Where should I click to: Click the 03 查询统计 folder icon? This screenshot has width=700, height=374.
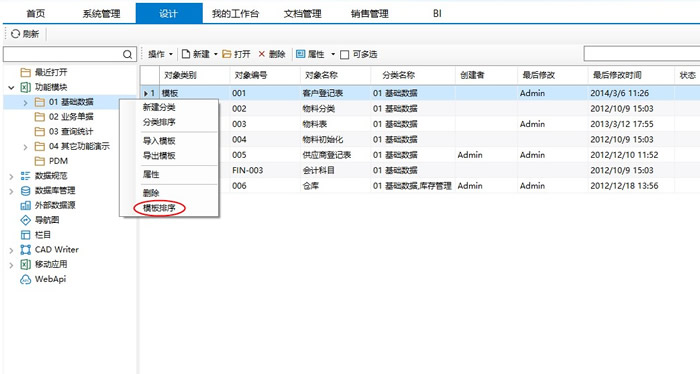[x=40, y=132]
